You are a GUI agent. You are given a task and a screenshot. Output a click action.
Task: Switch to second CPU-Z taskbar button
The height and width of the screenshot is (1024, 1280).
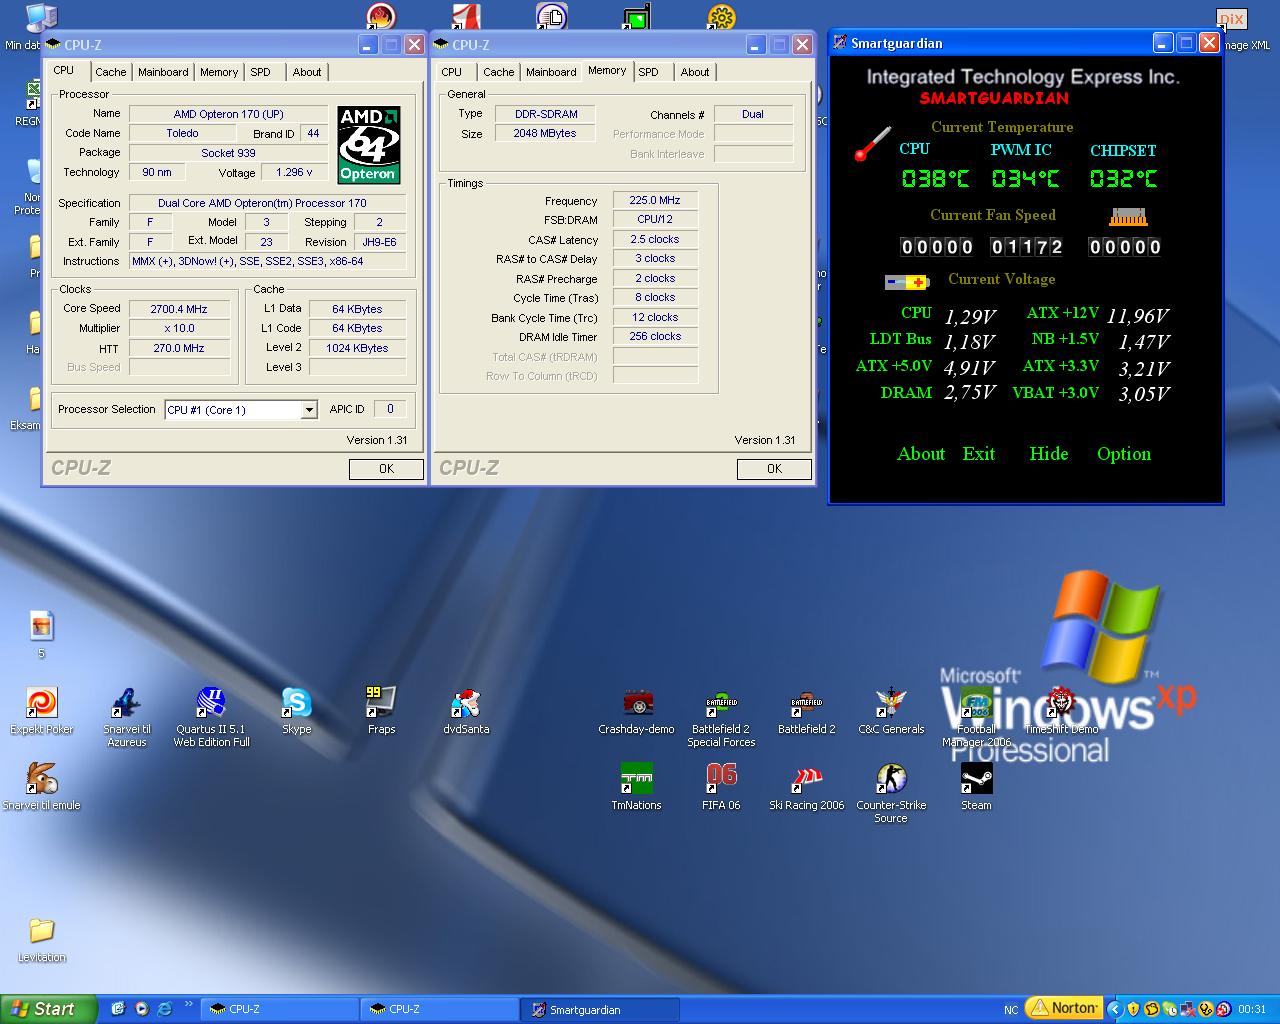pos(440,1009)
